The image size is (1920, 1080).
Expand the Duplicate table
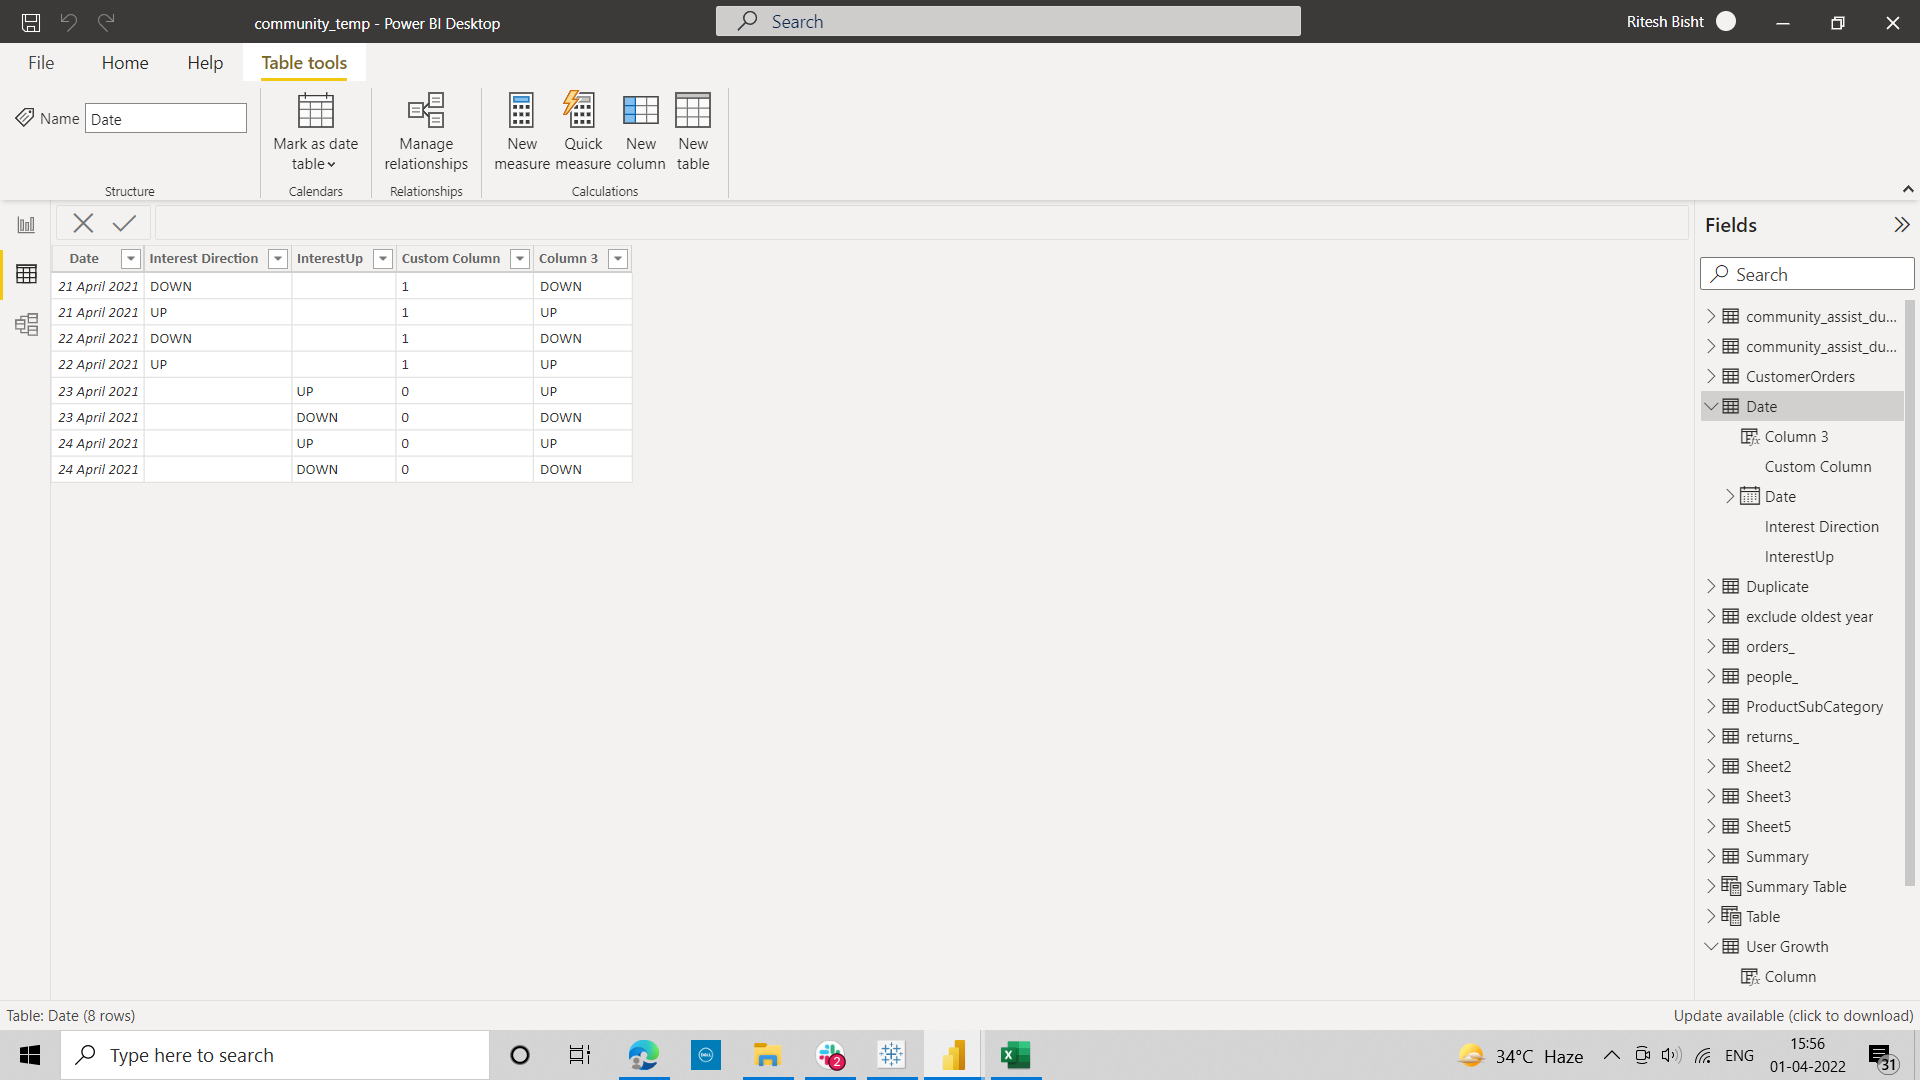(1711, 587)
